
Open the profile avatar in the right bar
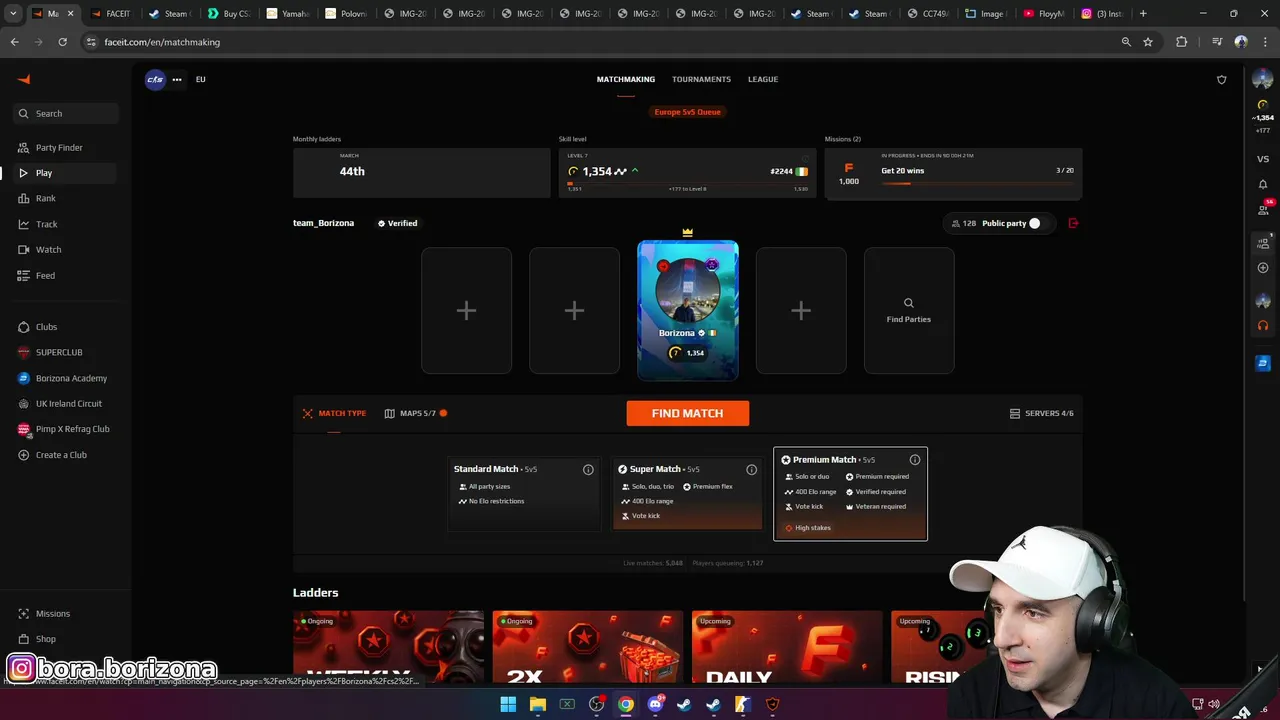1263,79
